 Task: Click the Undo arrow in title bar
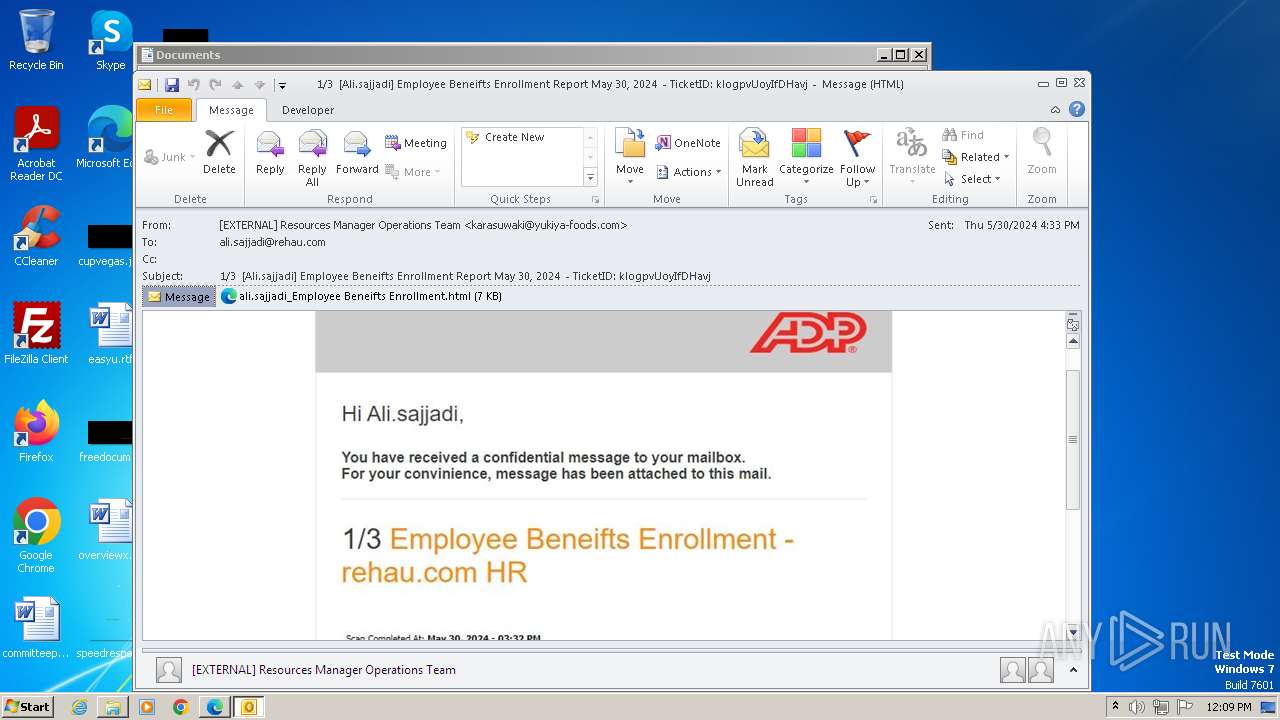(193, 85)
